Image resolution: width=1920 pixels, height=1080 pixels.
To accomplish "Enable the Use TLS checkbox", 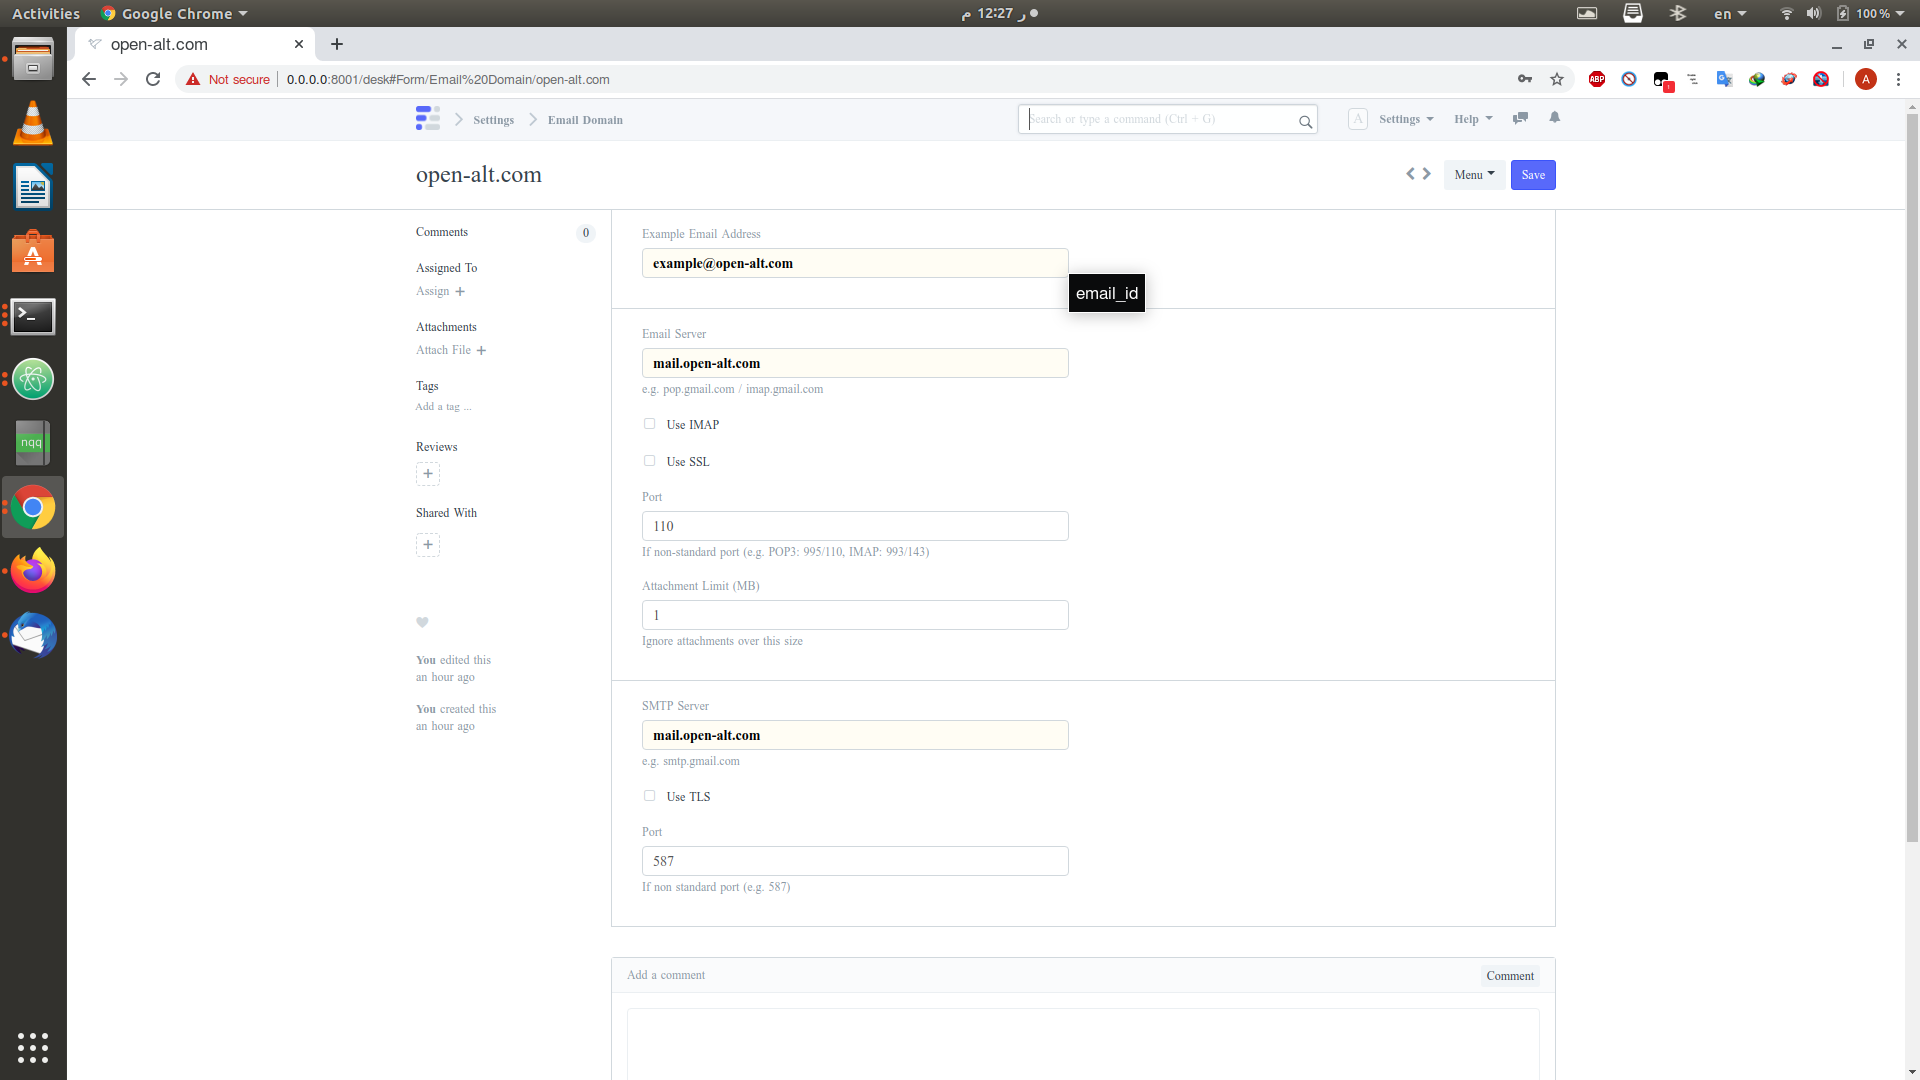I will tap(649, 796).
